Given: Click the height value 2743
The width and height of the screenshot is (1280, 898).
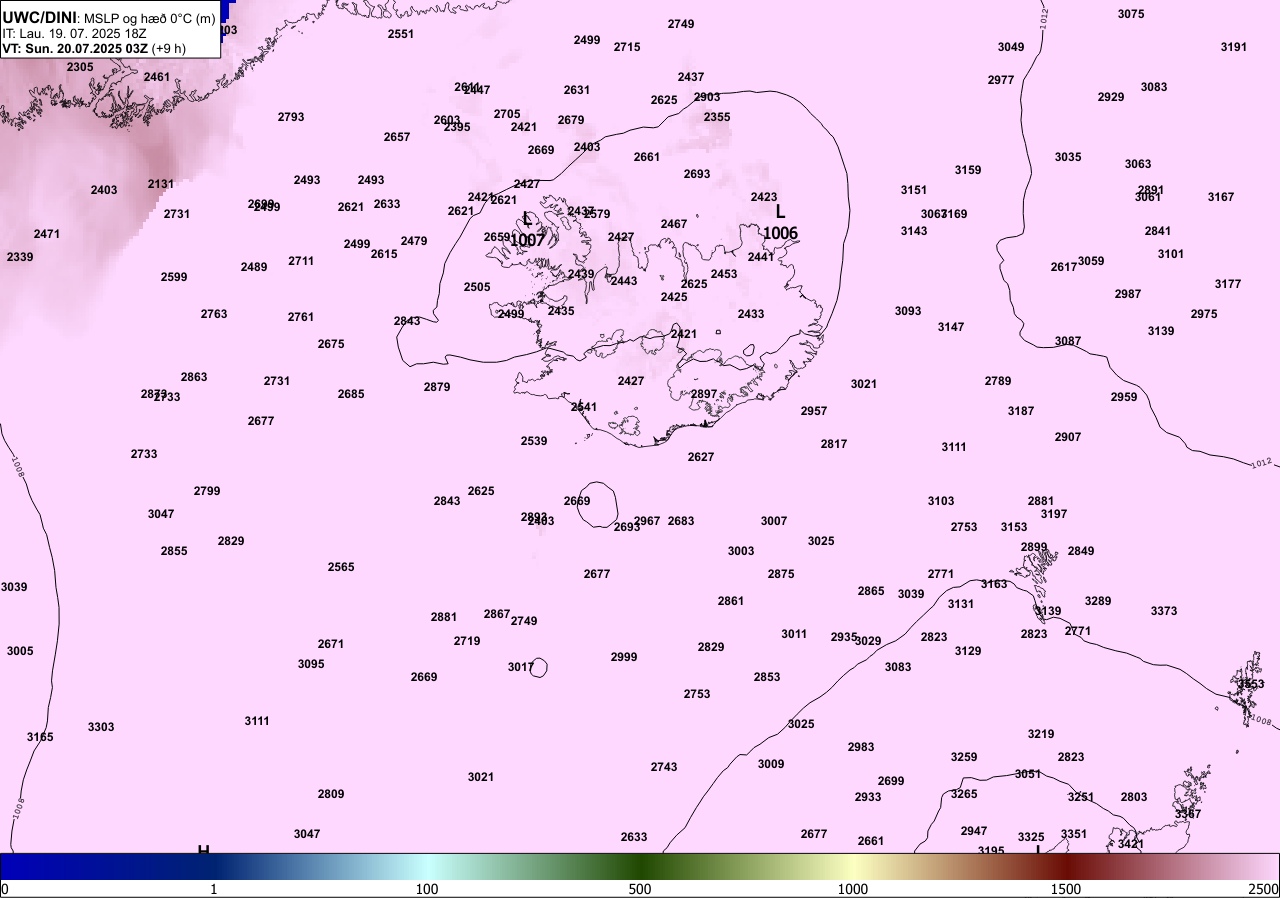Looking at the screenshot, I should (664, 767).
